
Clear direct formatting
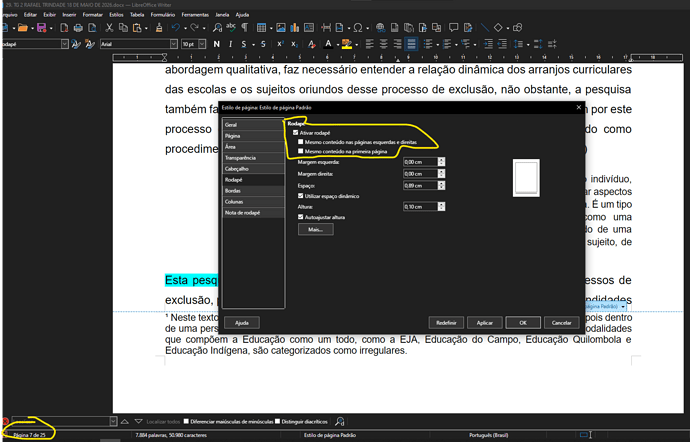pyautogui.click(x=311, y=44)
